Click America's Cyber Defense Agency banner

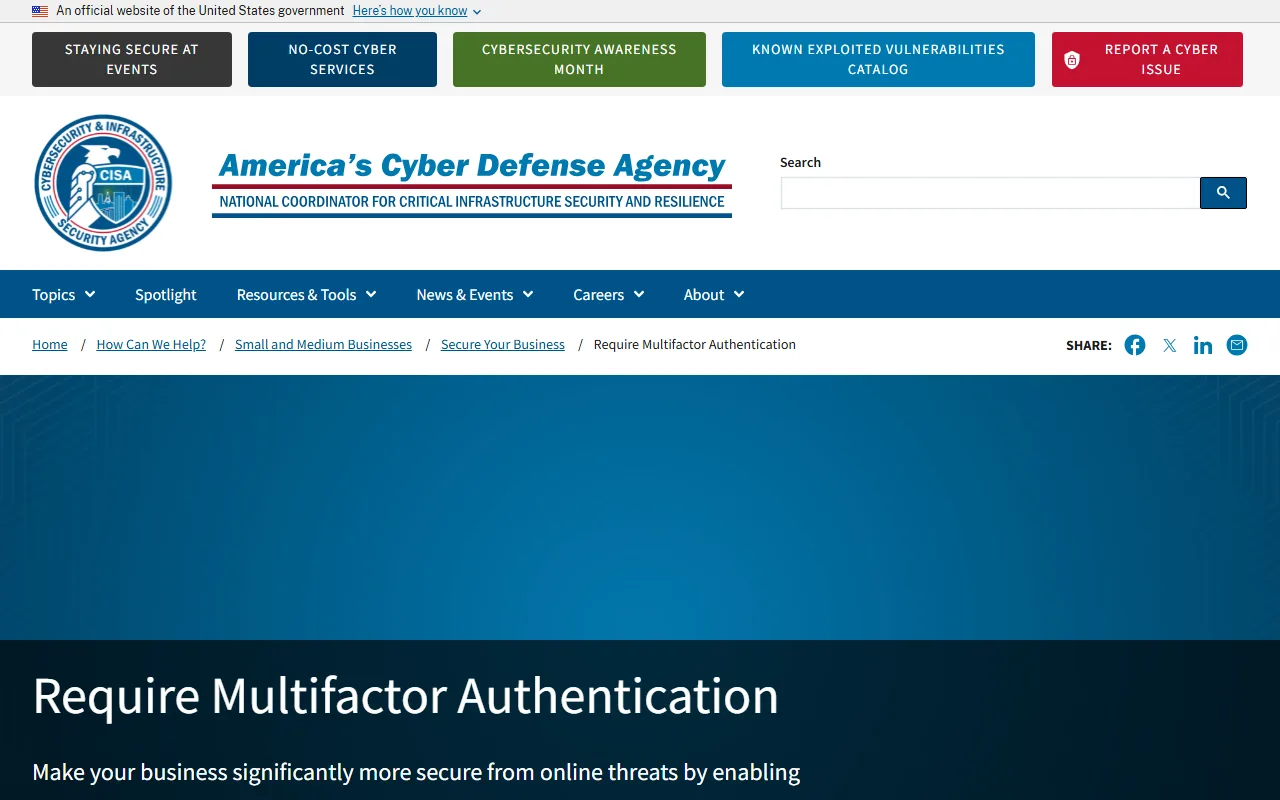coord(472,183)
